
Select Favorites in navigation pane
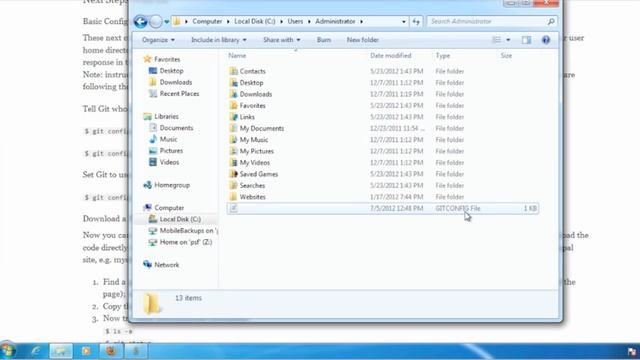click(x=167, y=59)
